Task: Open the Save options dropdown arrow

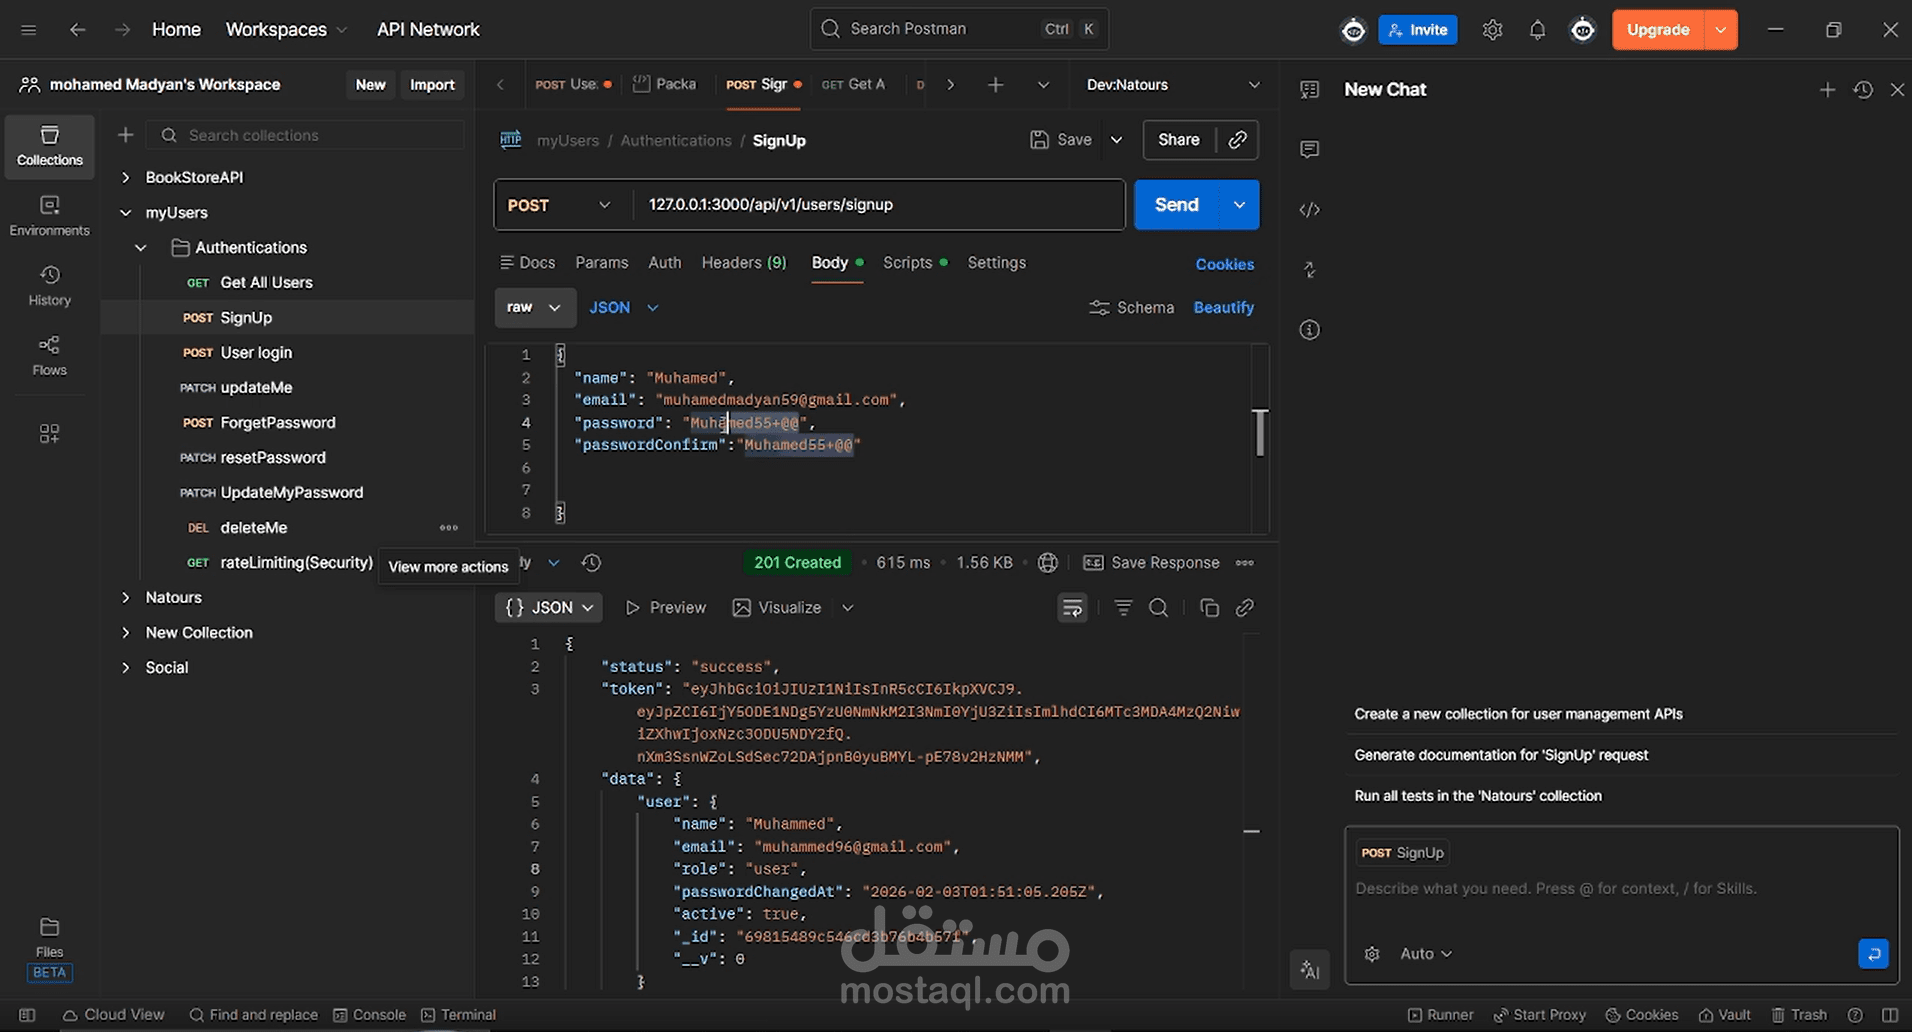Action: 1116,140
